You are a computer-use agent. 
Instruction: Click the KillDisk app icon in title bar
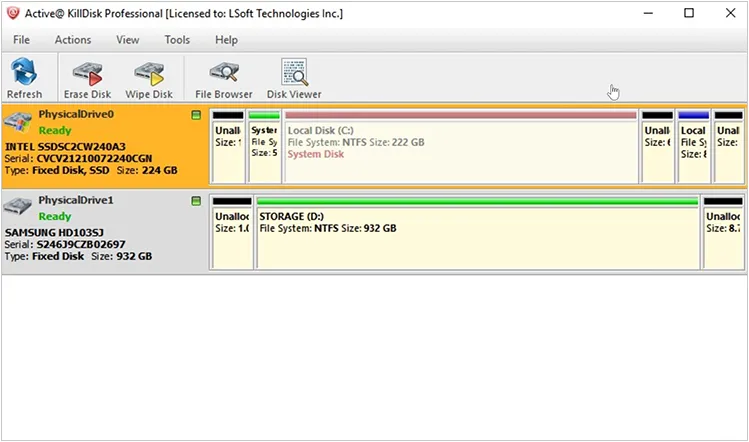(13, 13)
